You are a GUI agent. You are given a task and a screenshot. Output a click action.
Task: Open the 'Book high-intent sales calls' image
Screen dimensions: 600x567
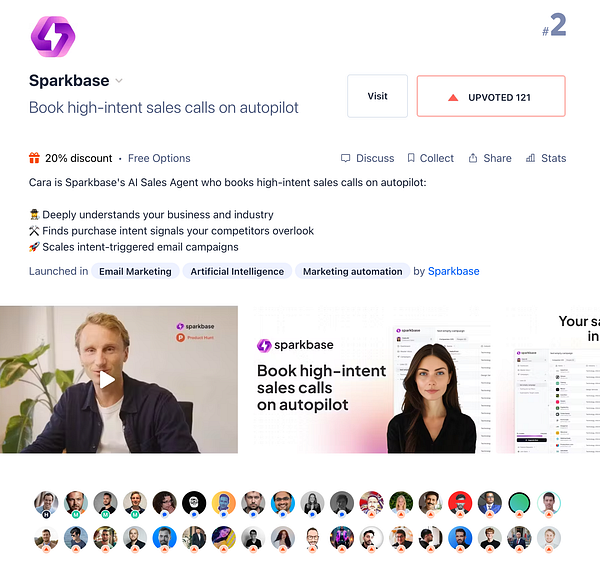[x=367, y=380]
